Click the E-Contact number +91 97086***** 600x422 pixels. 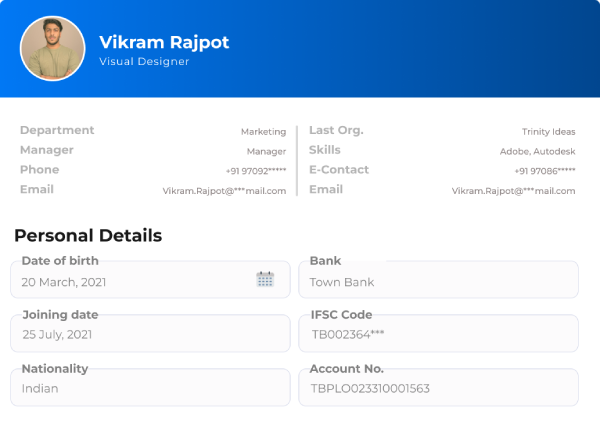pos(545,171)
